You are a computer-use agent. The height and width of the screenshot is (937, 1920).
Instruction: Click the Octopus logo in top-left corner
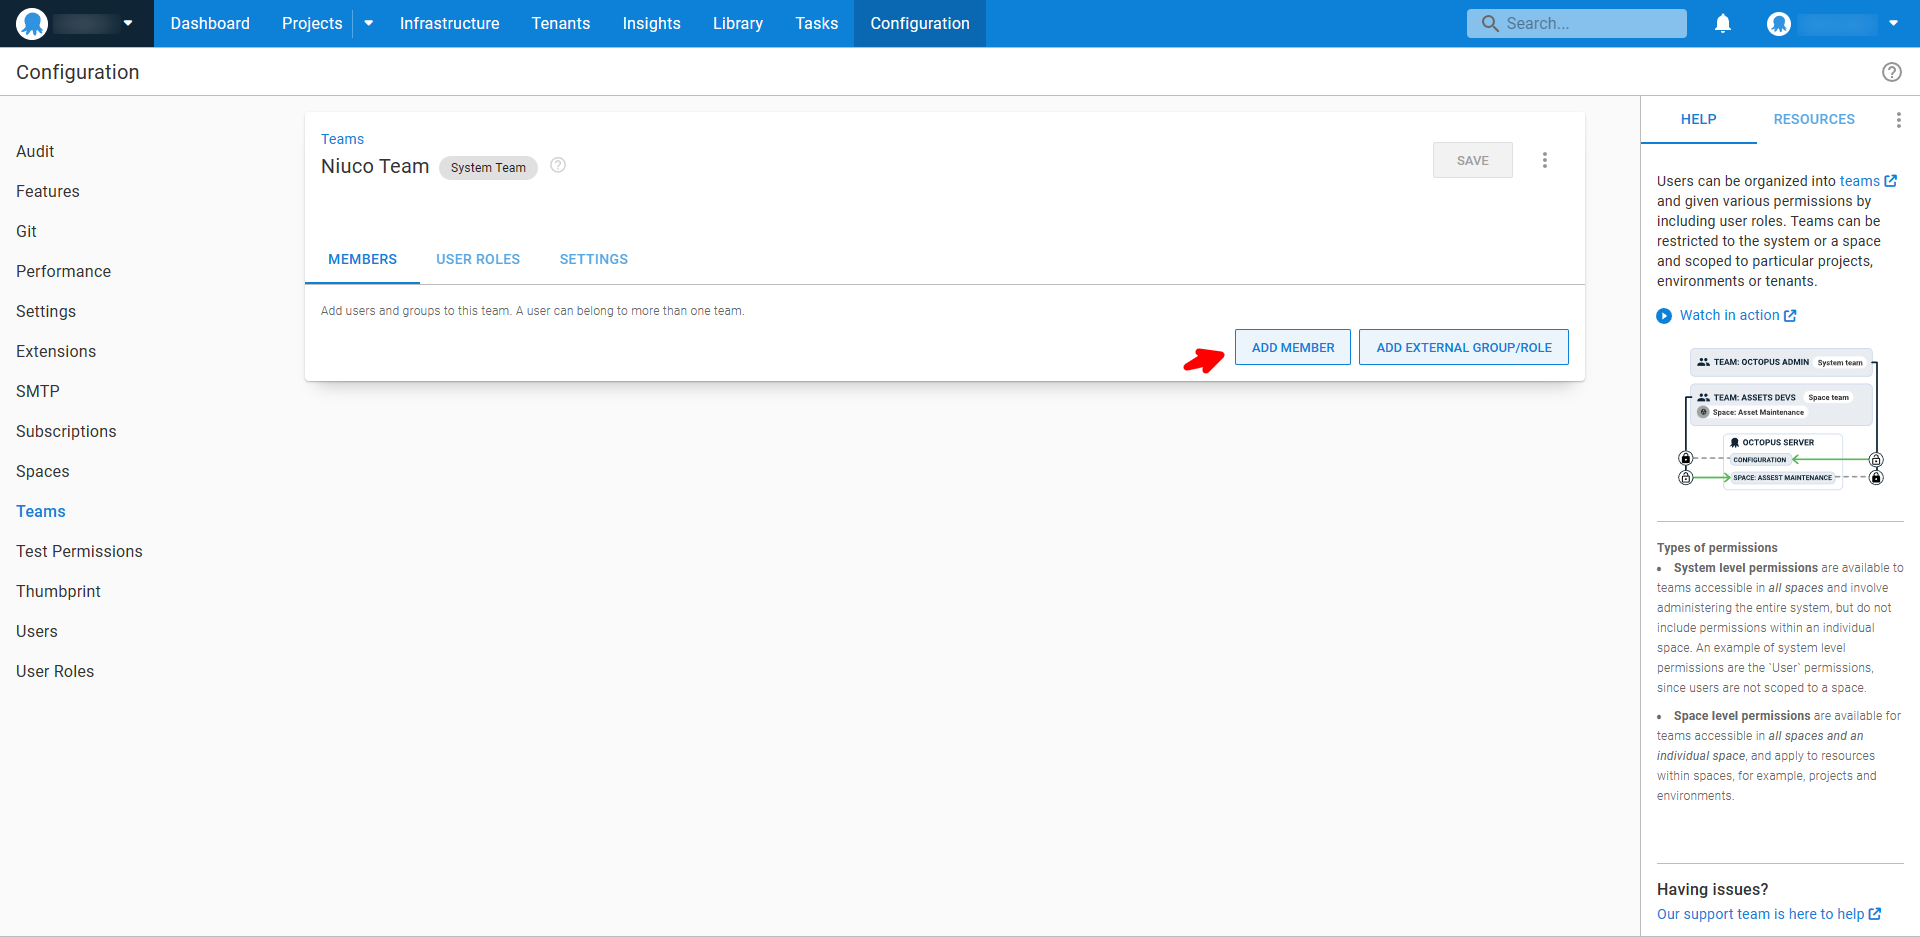(32, 23)
